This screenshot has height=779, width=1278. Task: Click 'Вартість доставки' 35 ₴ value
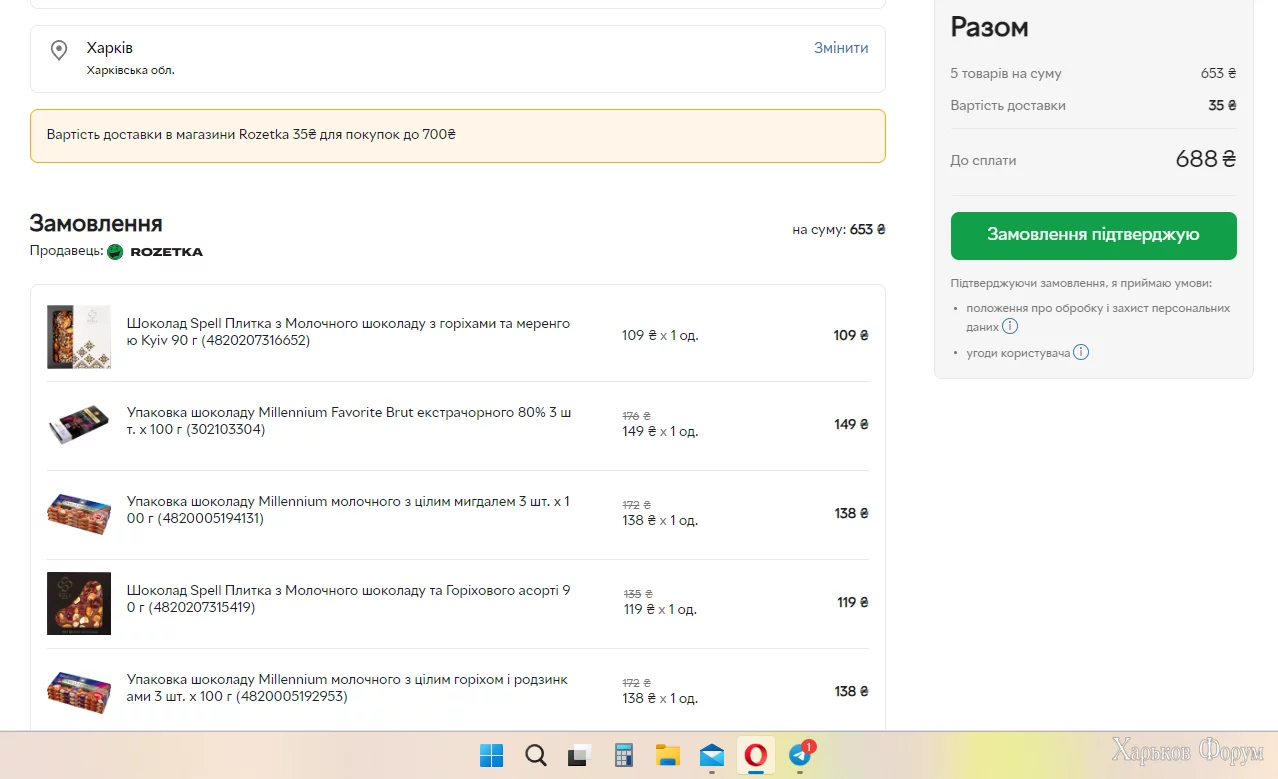click(1222, 105)
